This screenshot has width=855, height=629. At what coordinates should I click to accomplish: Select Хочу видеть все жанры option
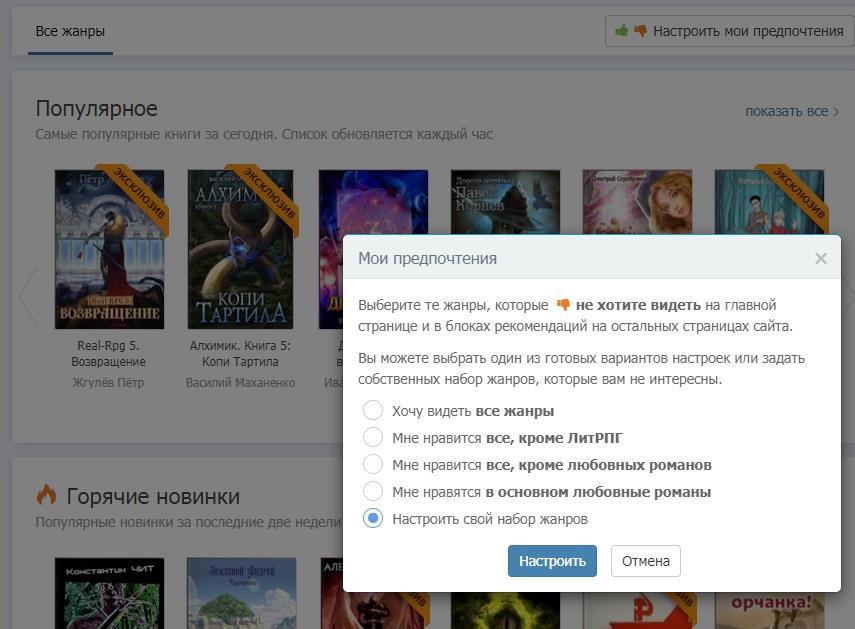coord(373,411)
